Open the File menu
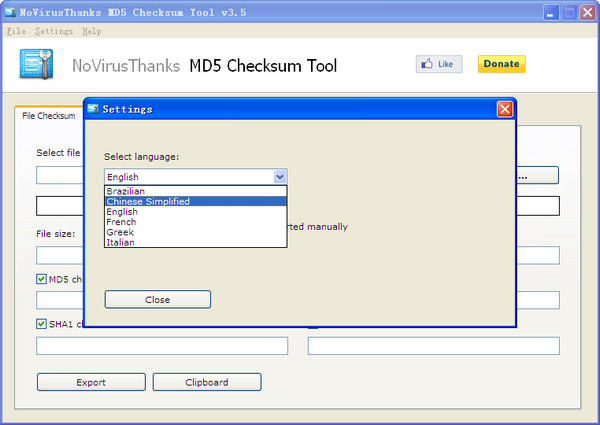 pos(16,31)
